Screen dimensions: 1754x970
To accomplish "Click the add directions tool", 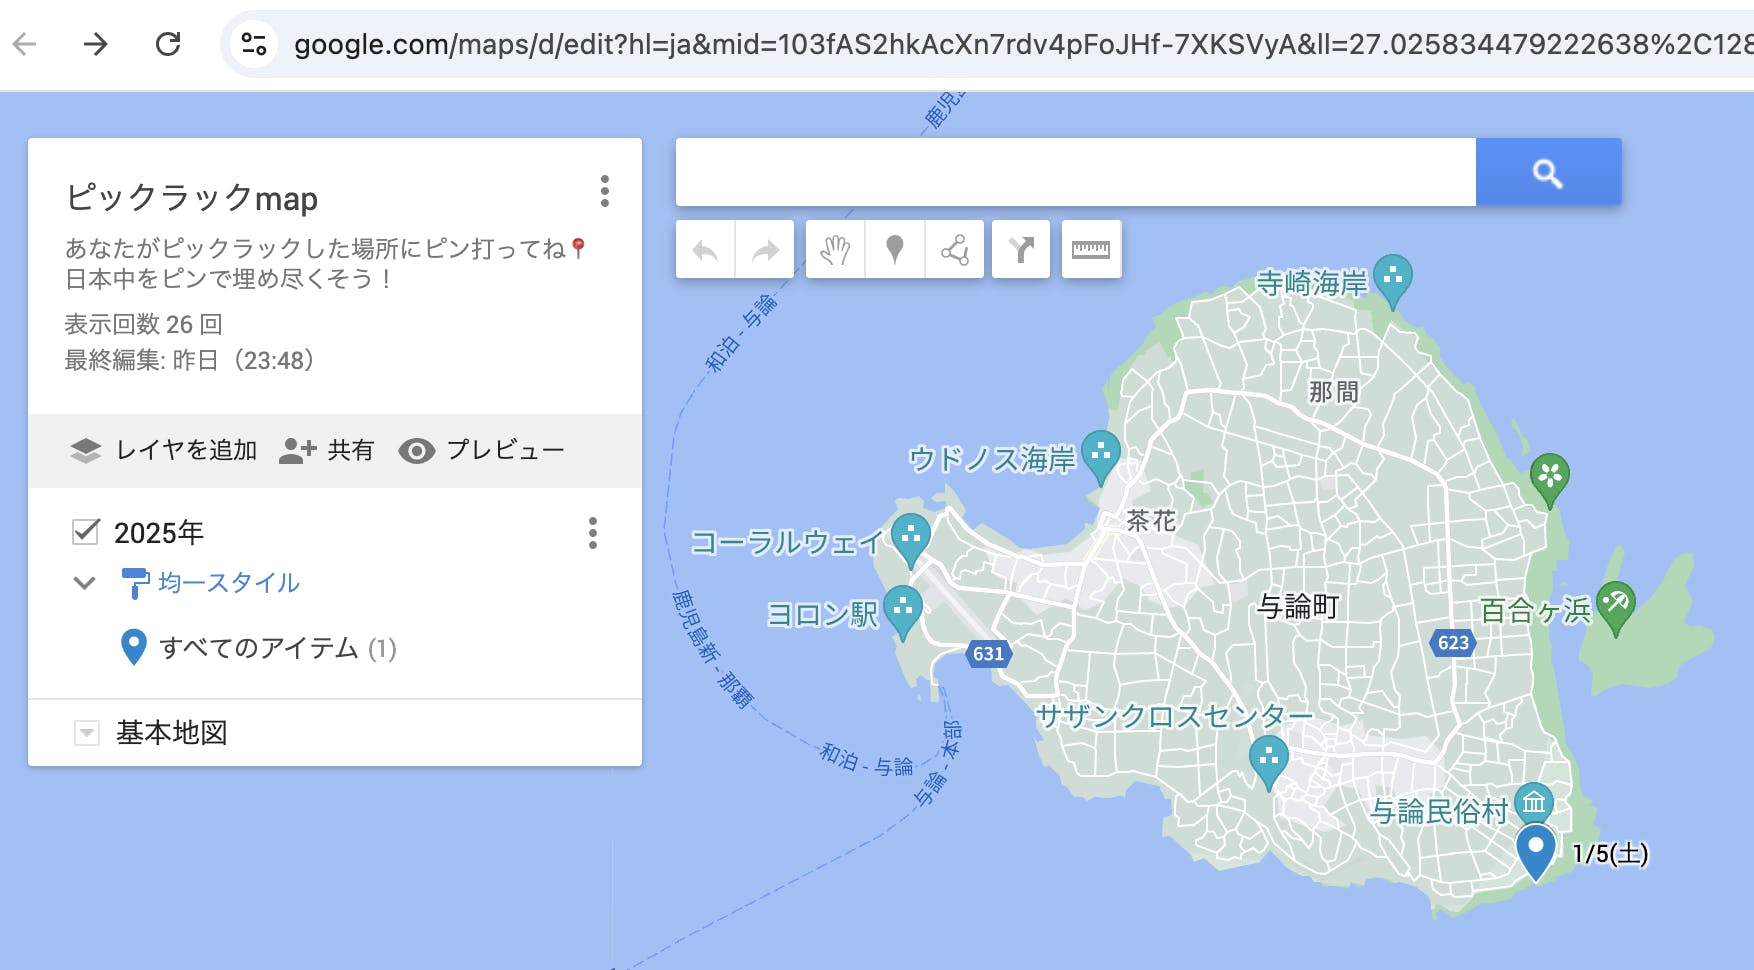I will click(1021, 250).
